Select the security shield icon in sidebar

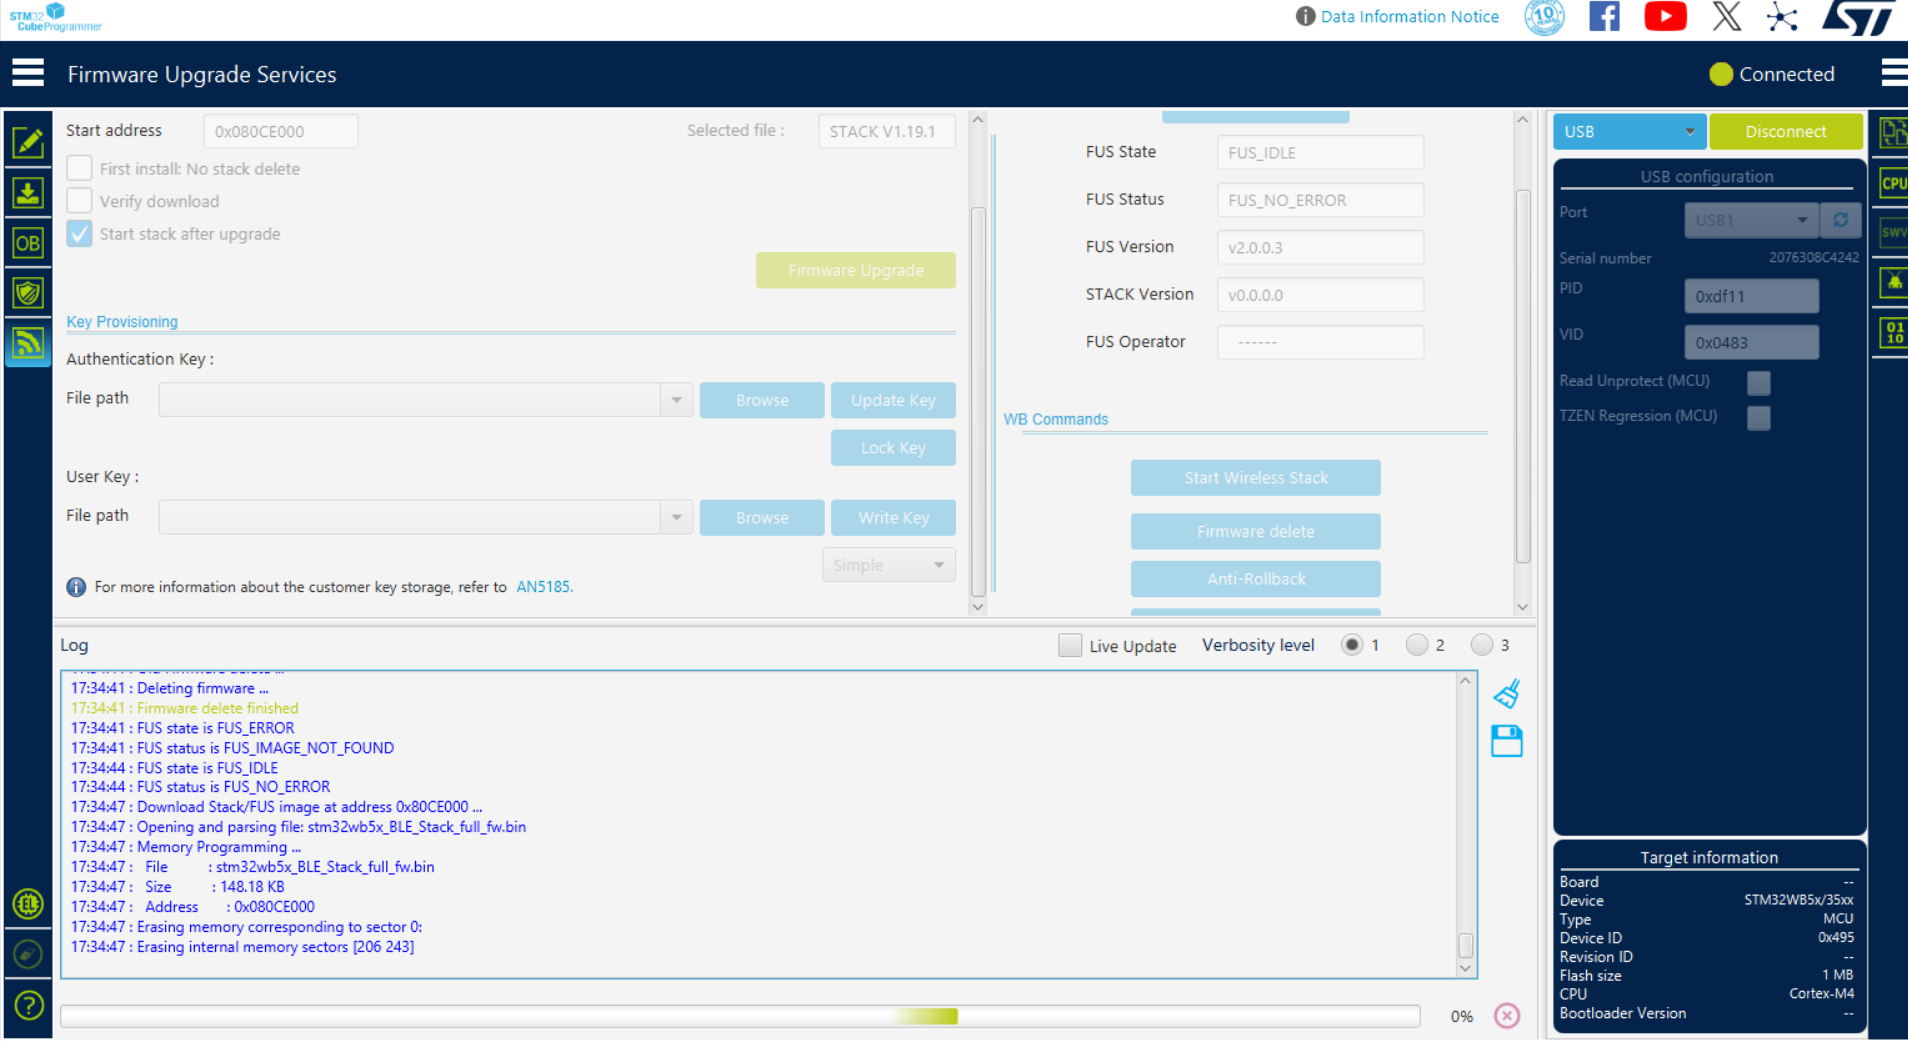click(x=28, y=292)
